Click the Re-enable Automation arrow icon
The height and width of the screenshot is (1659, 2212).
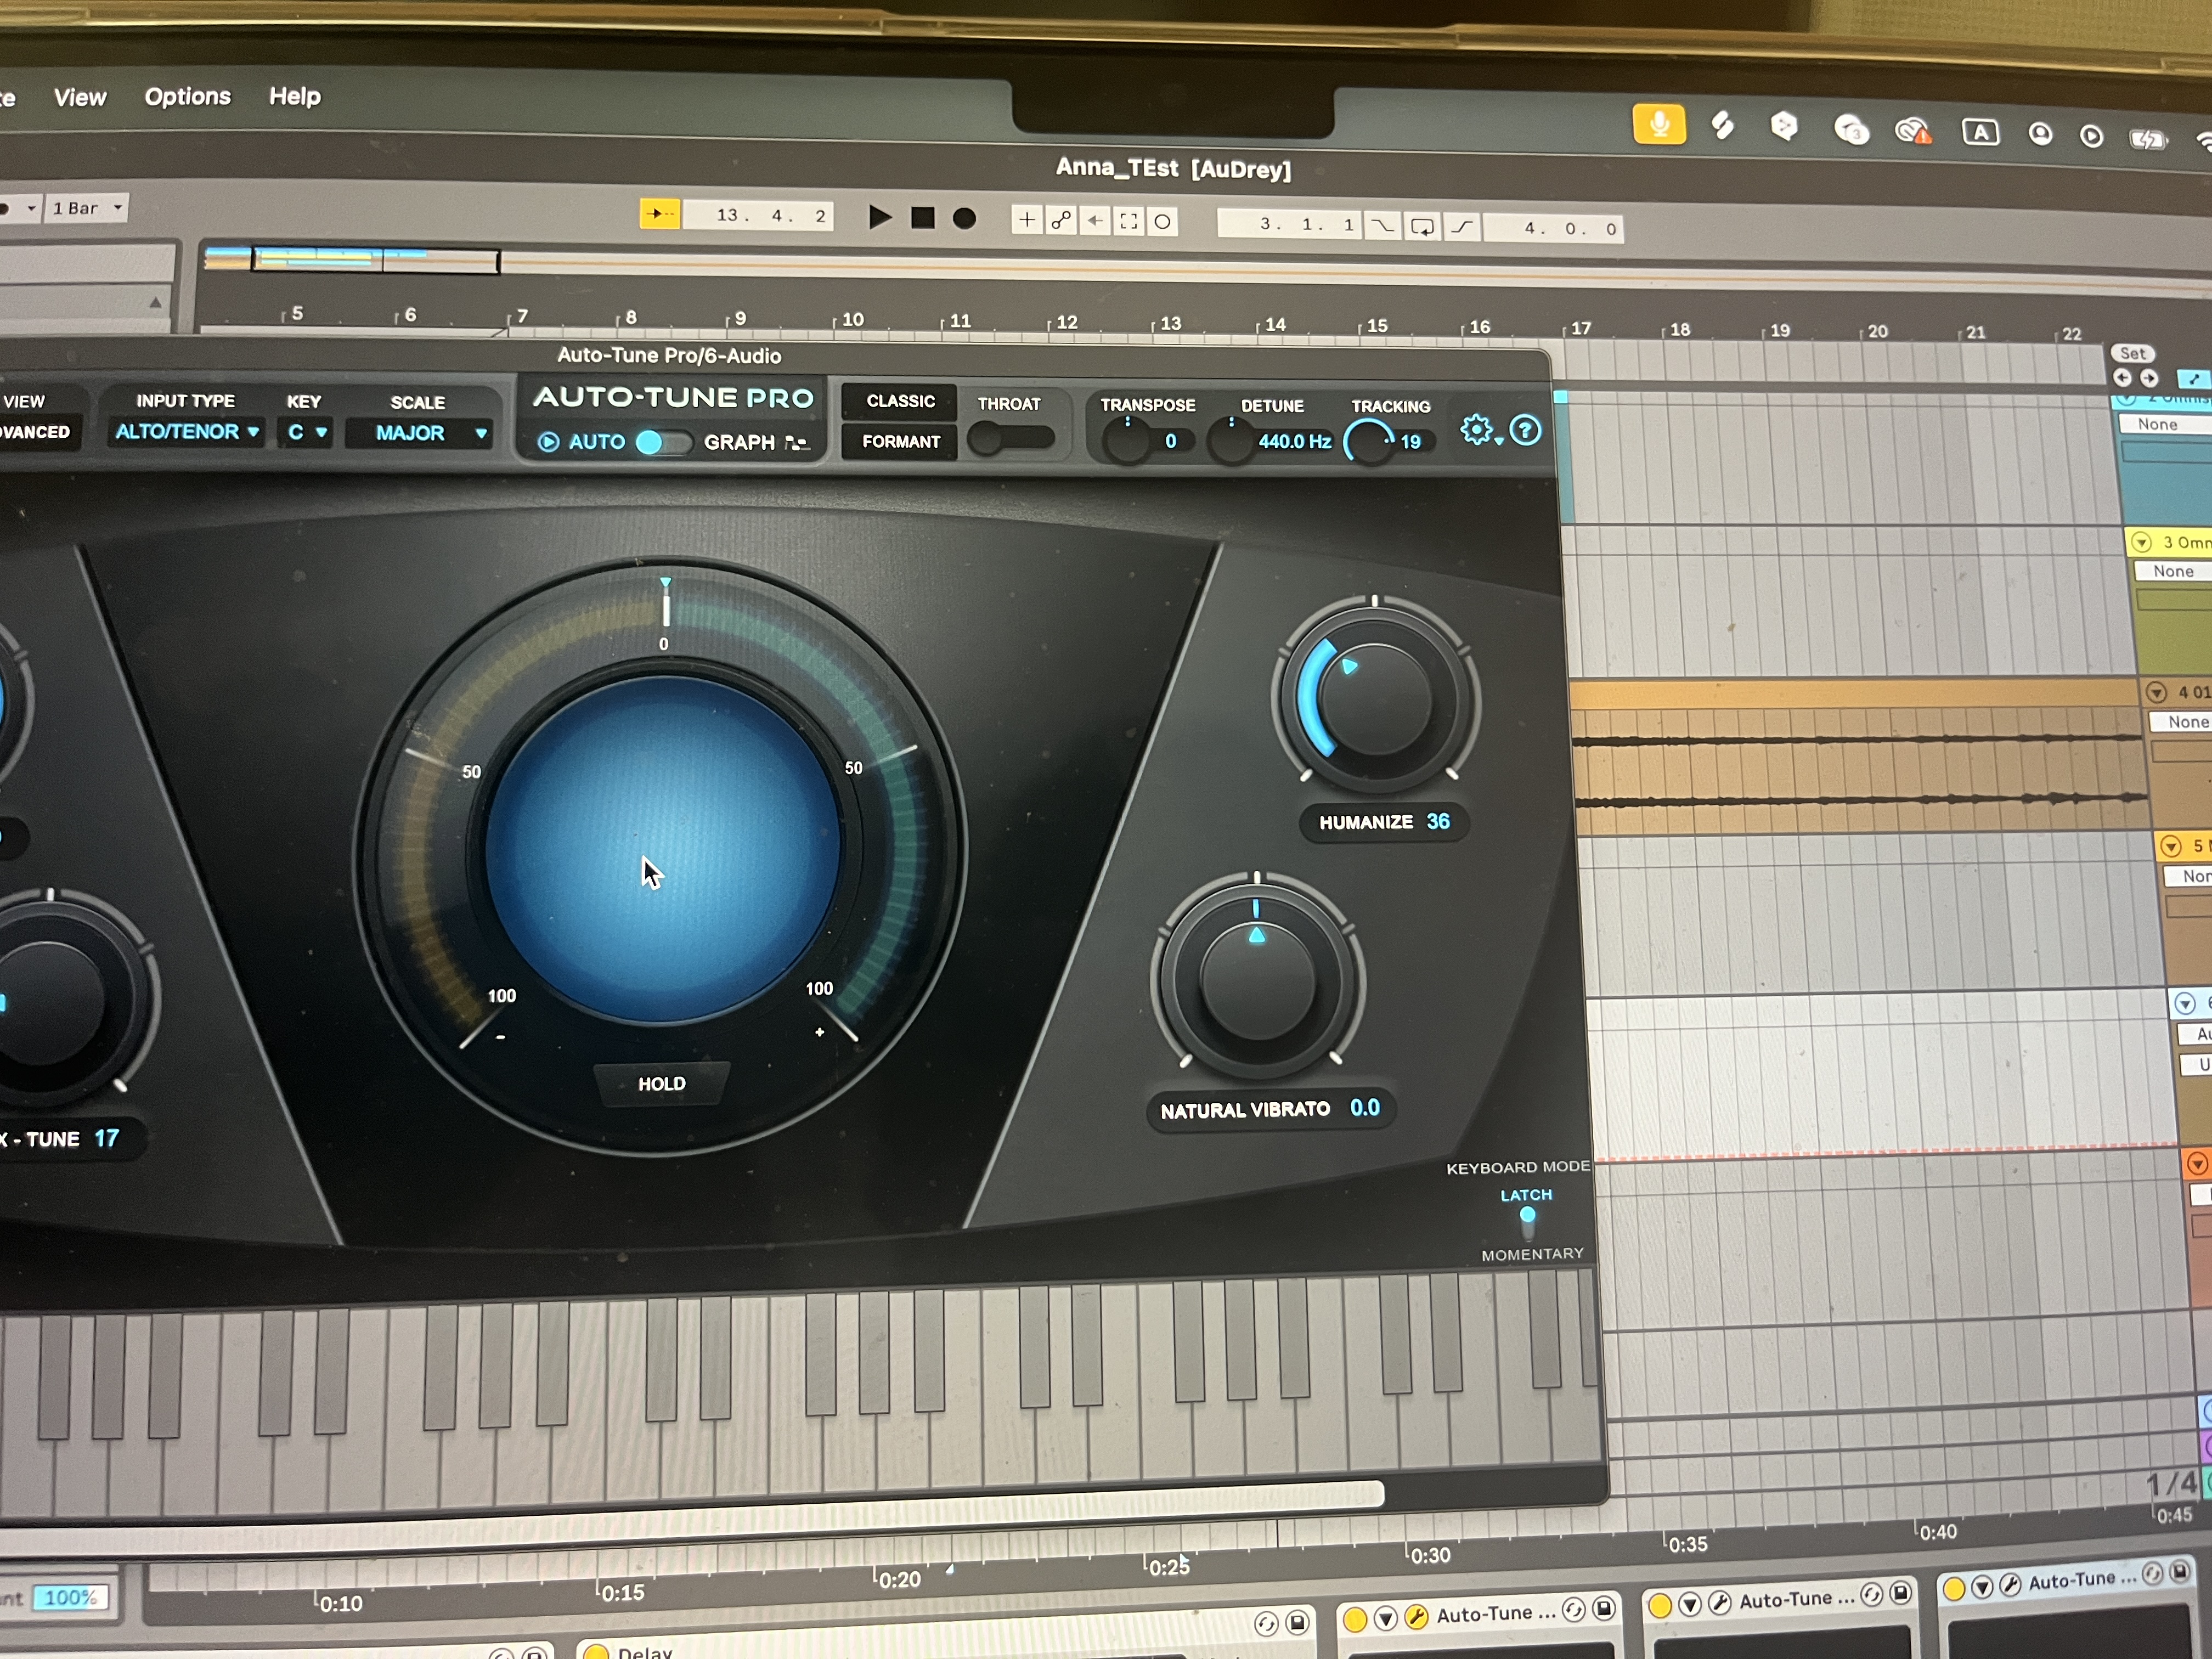(x=1095, y=221)
